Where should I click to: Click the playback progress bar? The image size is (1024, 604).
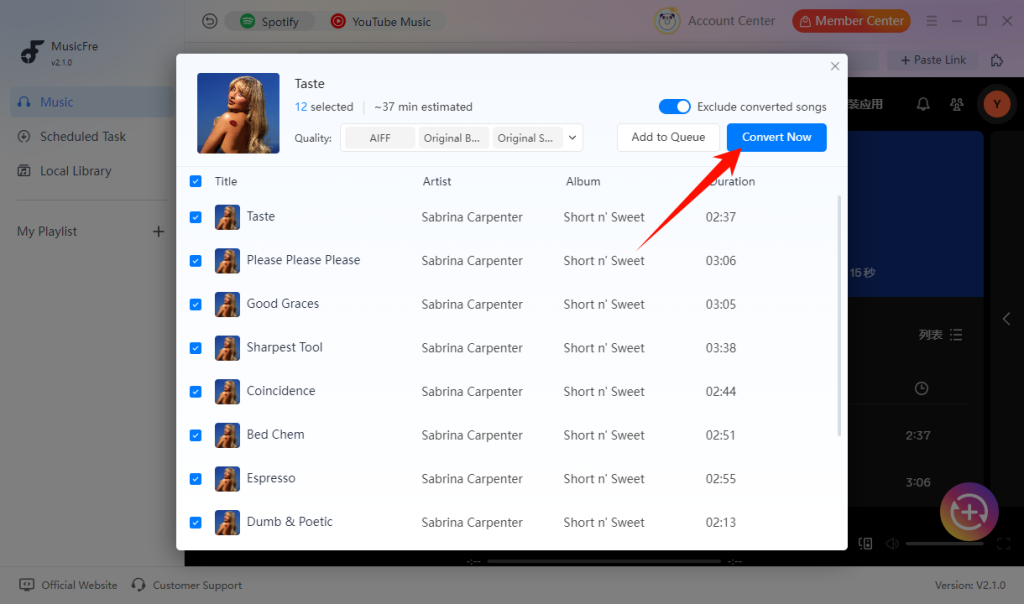click(604, 561)
